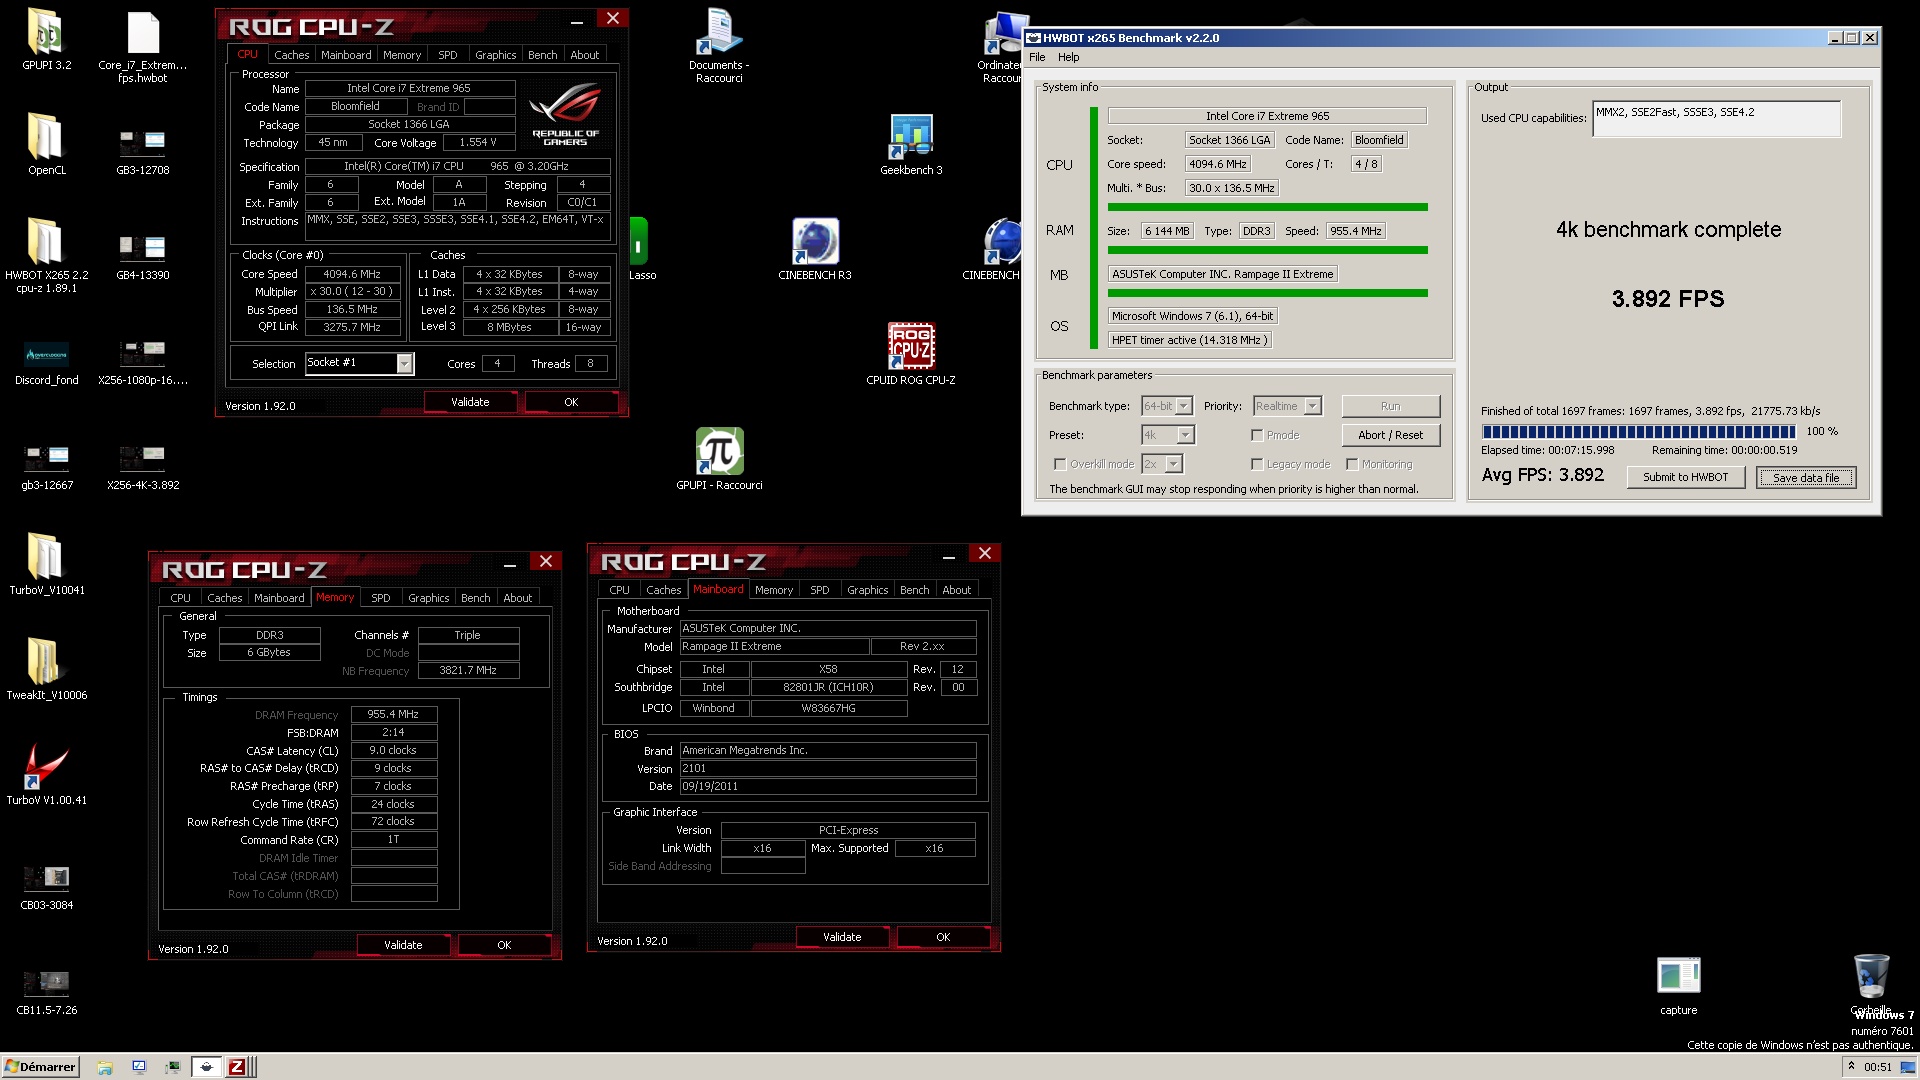Expand the Socket #1 selection dropdown
The image size is (1920, 1080).
pos(405,364)
